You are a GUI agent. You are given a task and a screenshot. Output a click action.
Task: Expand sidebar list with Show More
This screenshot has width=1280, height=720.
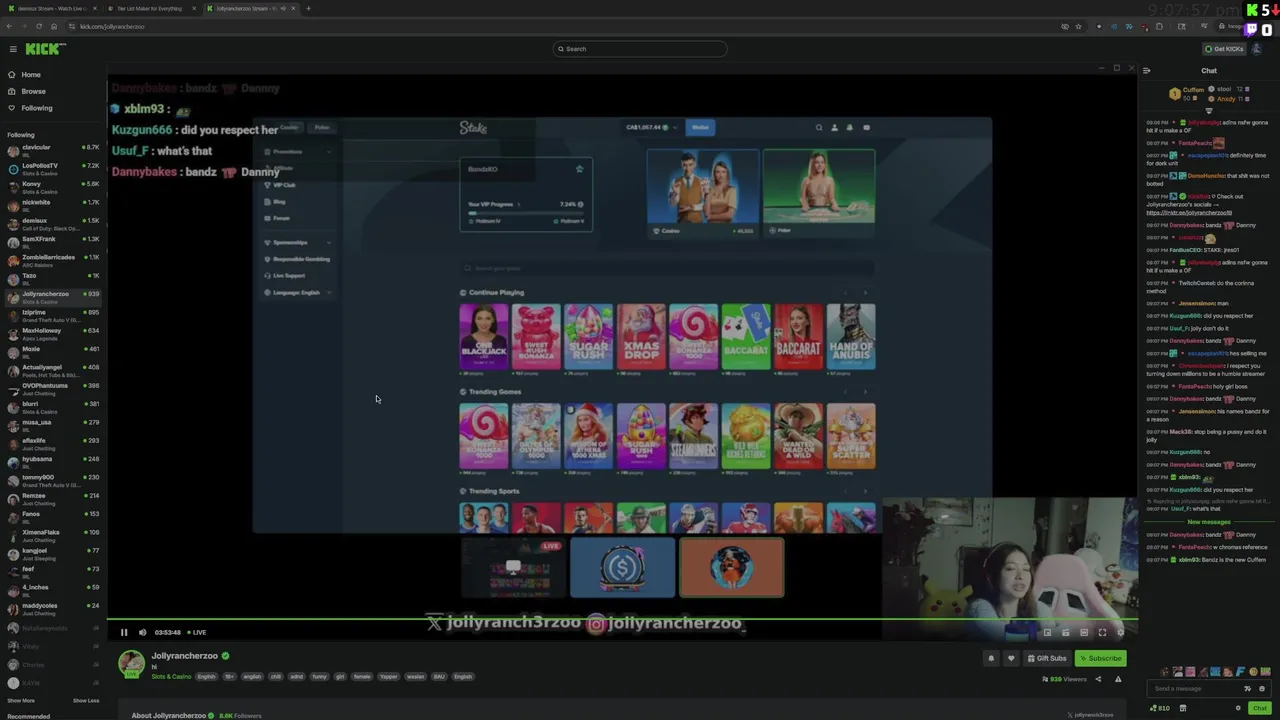pyautogui.click(x=21, y=701)
